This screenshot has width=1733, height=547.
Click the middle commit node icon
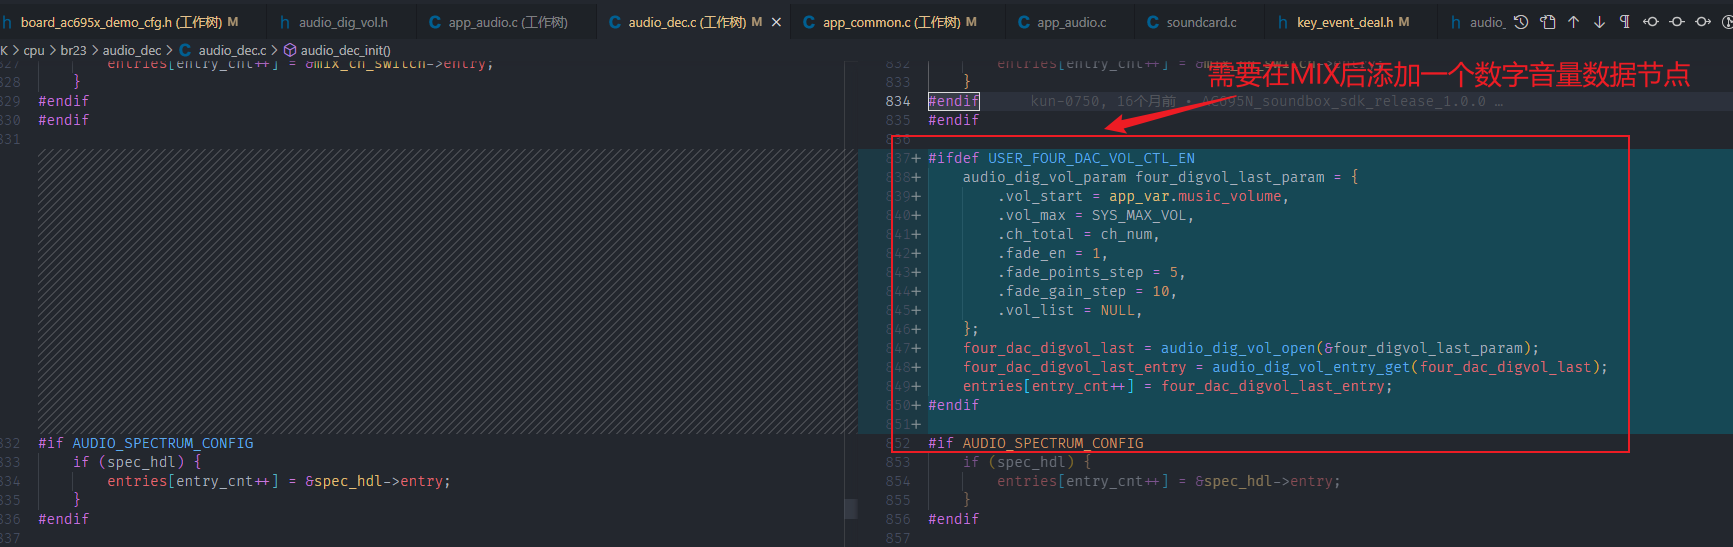click(x=1677, y=22)
